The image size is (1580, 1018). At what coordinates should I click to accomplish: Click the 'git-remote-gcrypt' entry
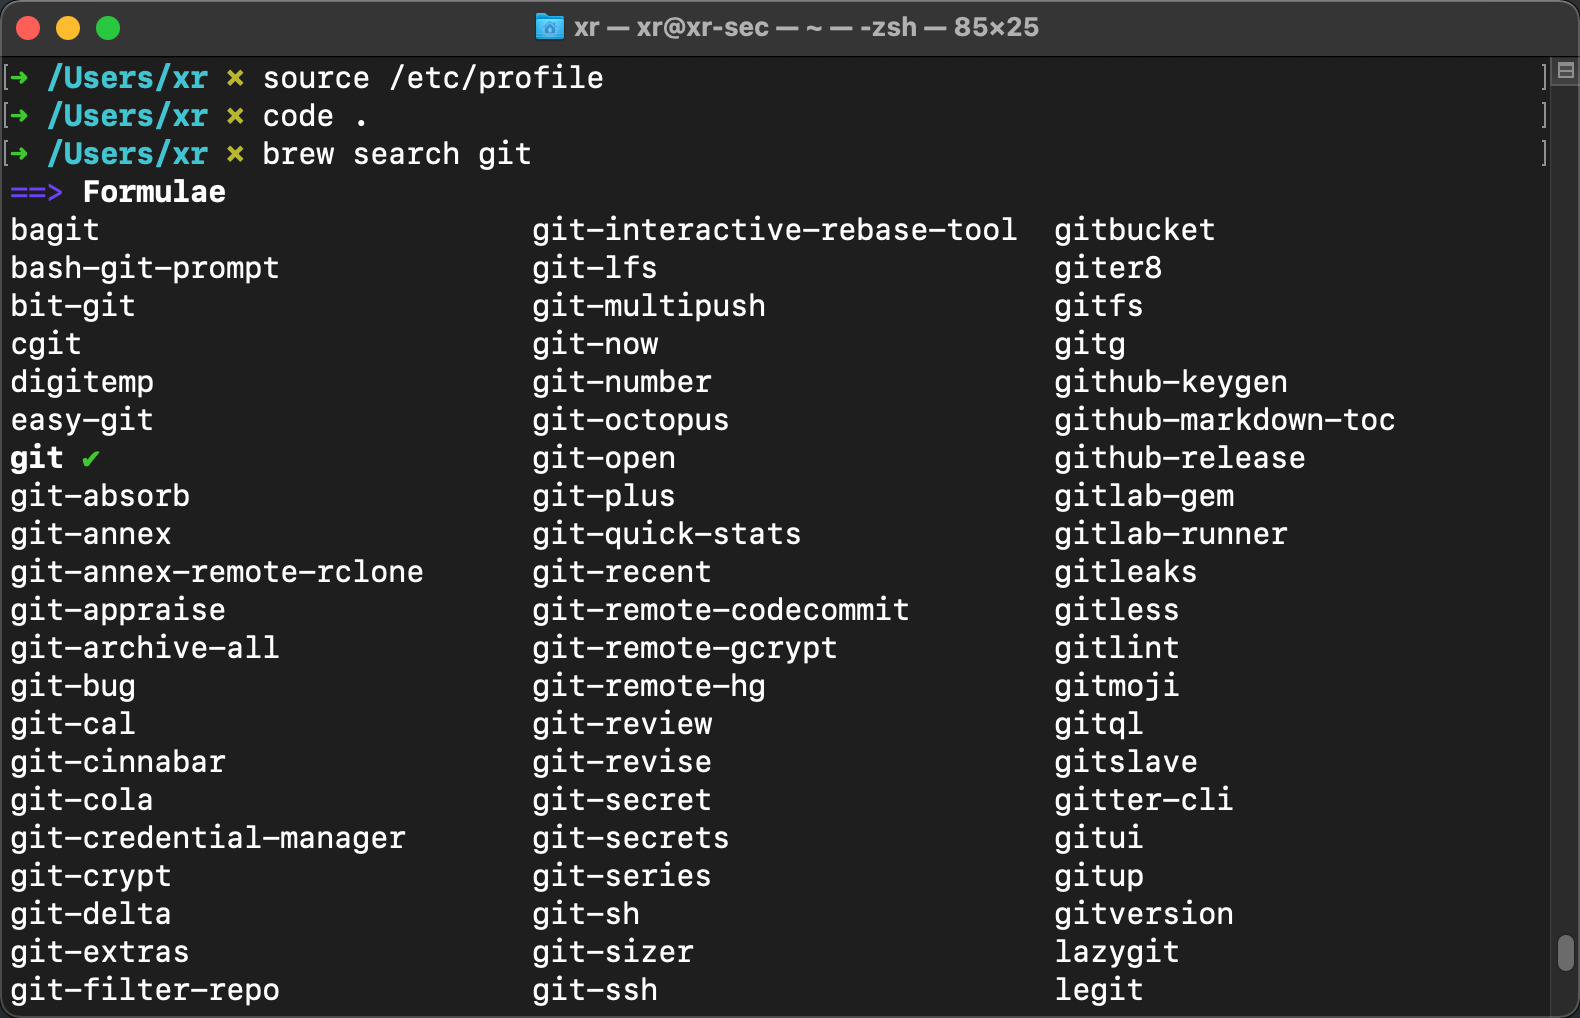(x=685, y=648)
